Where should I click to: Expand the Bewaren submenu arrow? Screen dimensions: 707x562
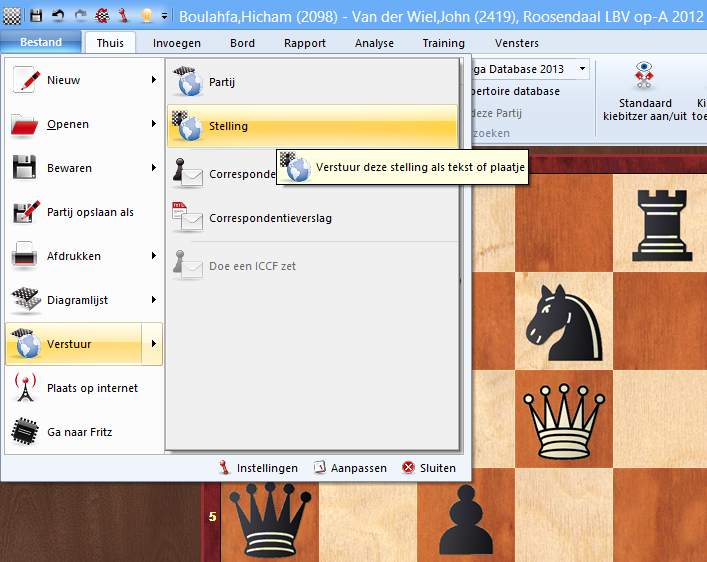tap(154, 168)
